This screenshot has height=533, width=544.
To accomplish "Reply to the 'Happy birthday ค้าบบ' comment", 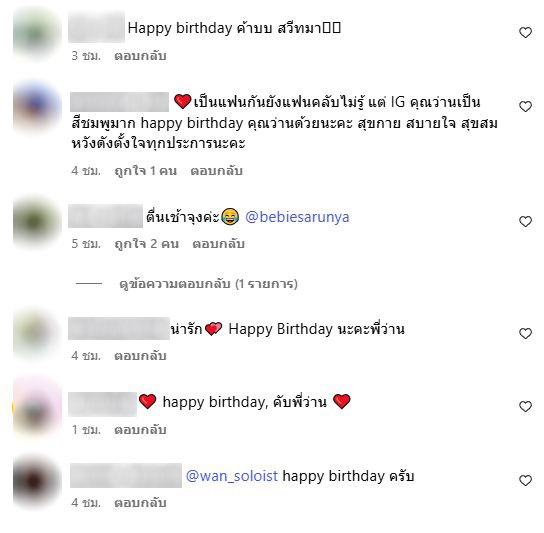I will coord(140,56).
